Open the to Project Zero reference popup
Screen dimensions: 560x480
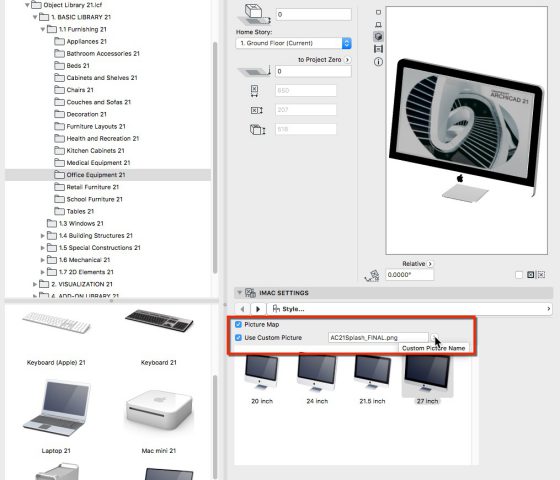point(347,60)
